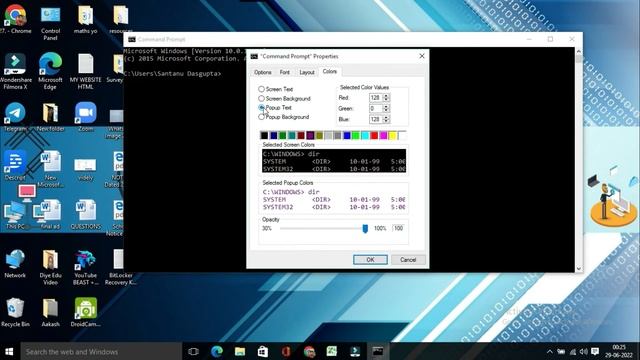Image resolution: width=640 pixels, height=360 pixels.
Task: Select the Popup Text radio button
Action: 261,108
